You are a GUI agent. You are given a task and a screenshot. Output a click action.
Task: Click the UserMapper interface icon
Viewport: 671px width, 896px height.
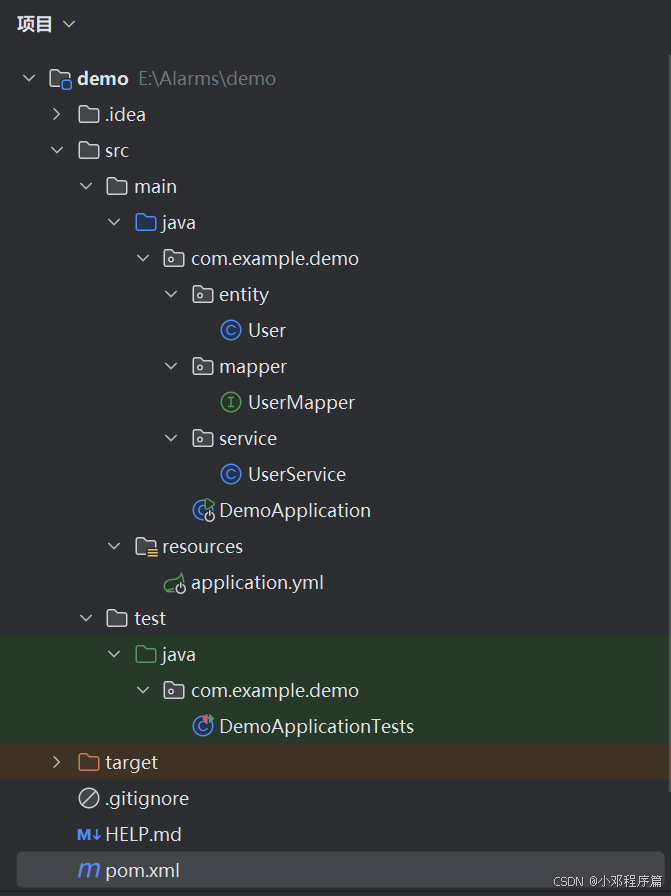pos(231,402)
